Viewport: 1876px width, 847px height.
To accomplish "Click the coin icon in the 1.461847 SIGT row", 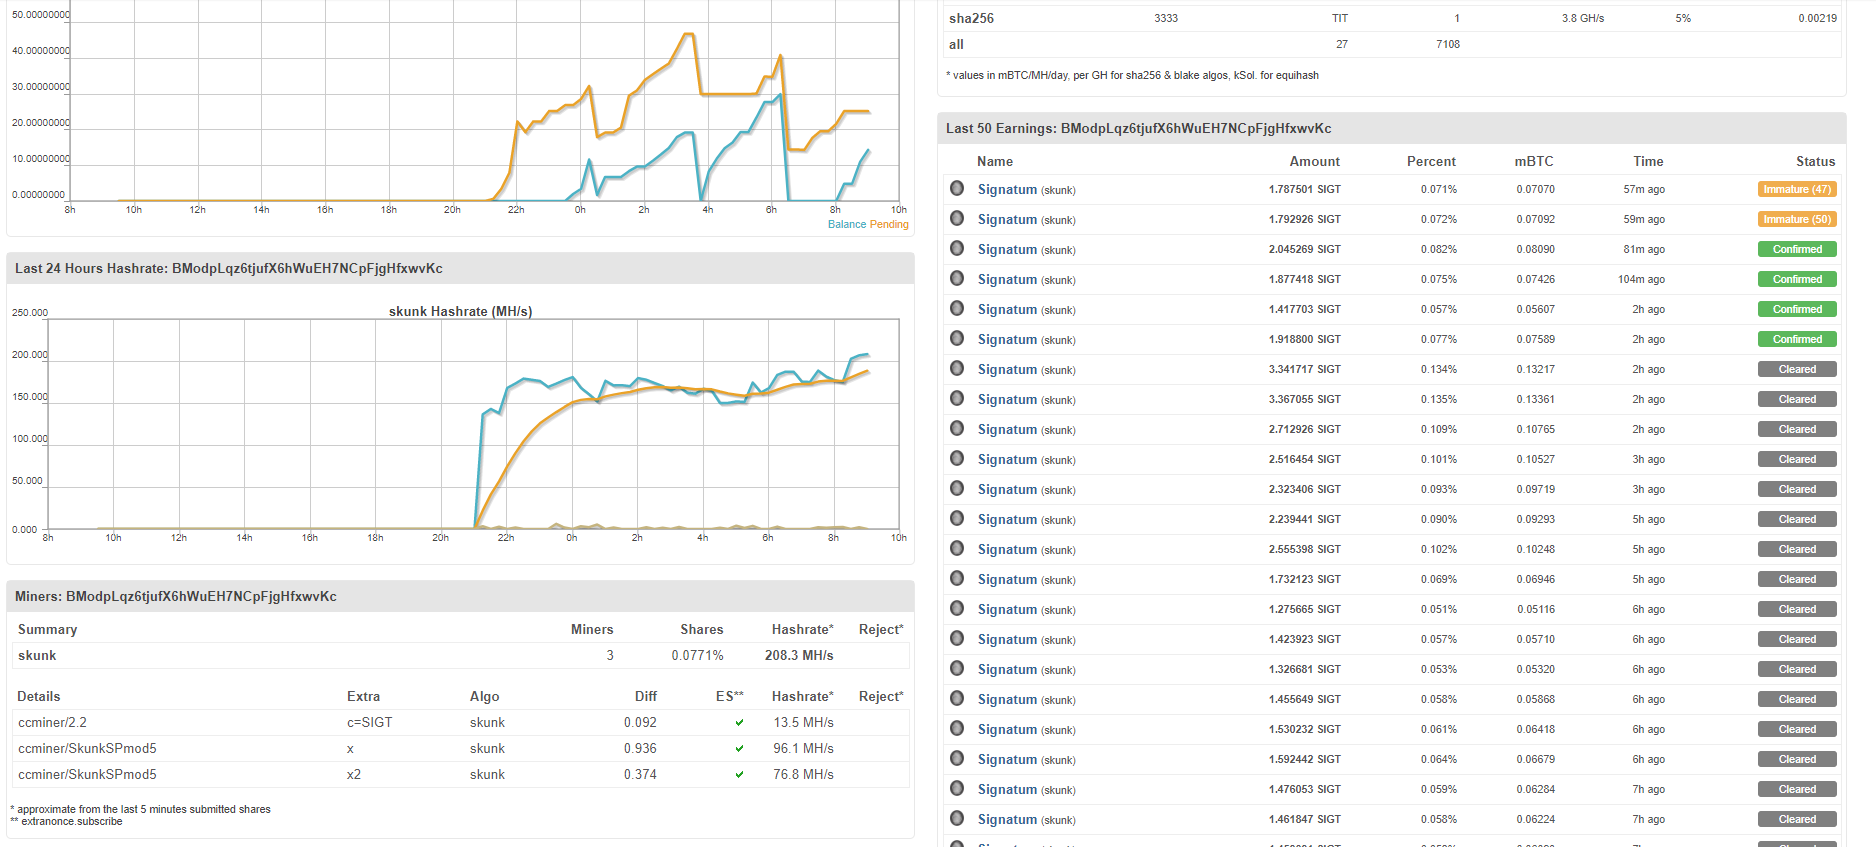I will tap(957, 818).
